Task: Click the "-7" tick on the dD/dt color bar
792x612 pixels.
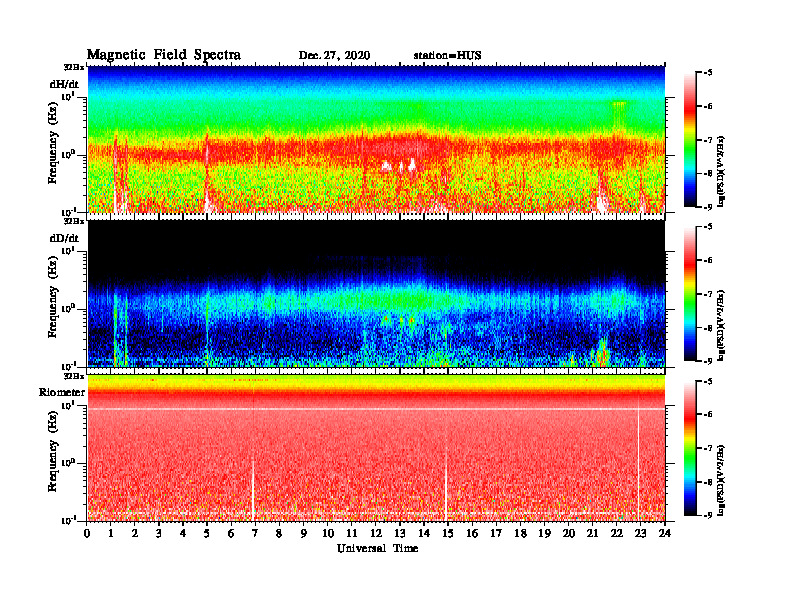Action: point(708,294)
